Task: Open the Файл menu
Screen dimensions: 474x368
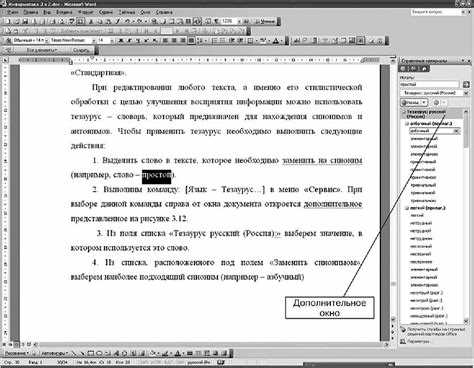Action: point(13,12)
